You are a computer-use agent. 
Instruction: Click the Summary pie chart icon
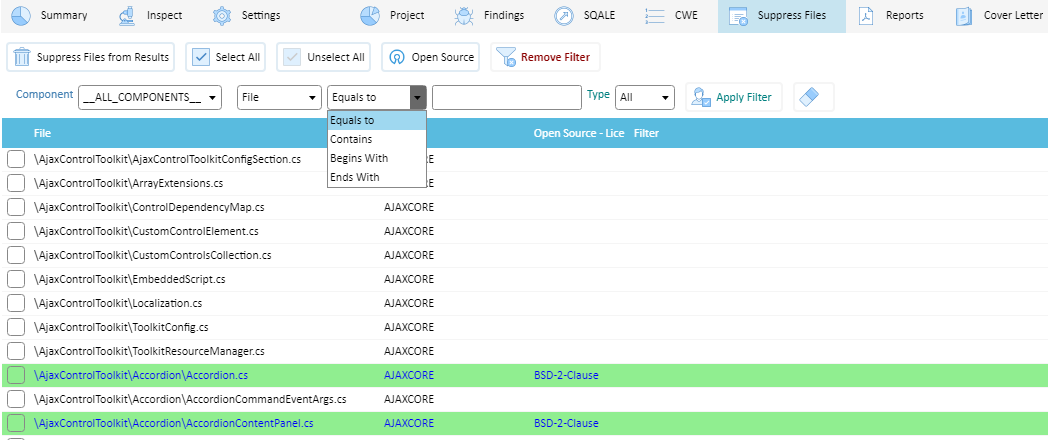[x=21, y=15]
